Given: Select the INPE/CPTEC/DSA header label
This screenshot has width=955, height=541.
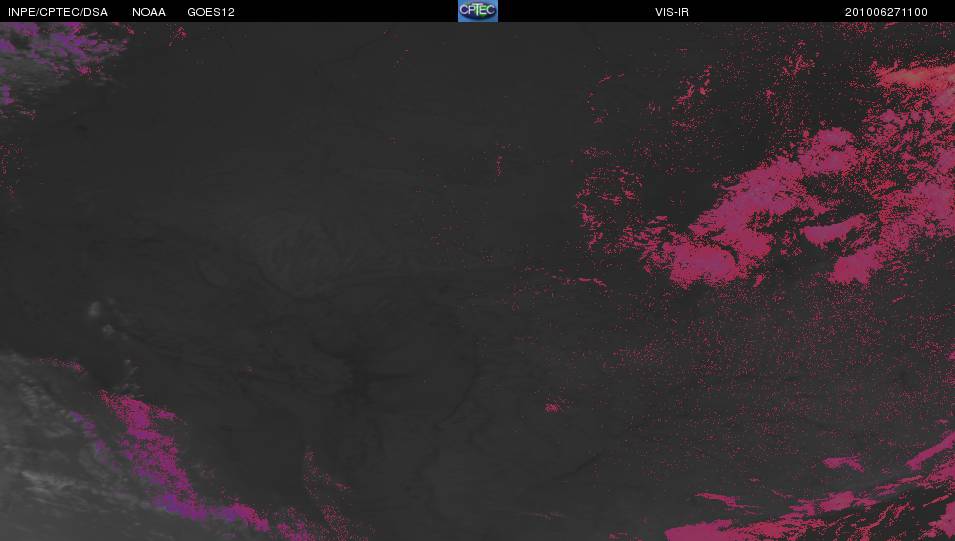Looking at the screenshot, I should coord(58,12).
